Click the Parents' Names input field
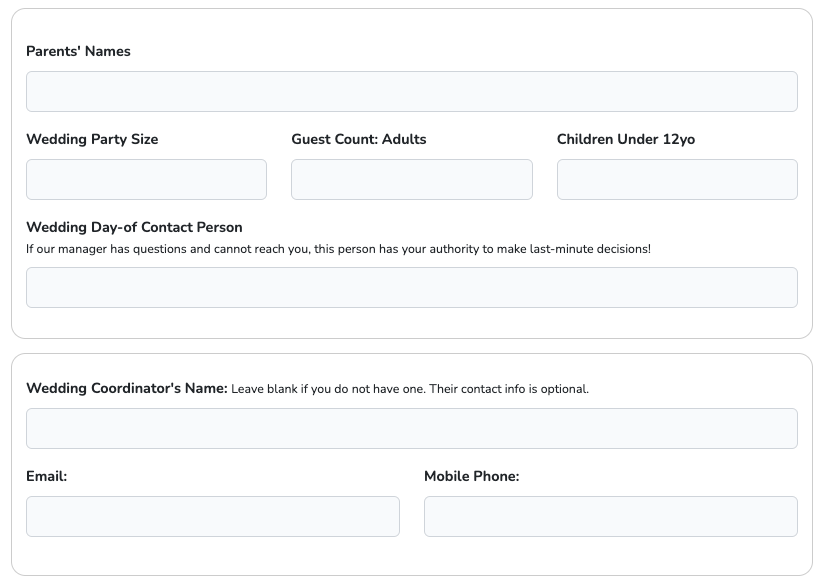827x582 pixels. click(x=411, y=91)
